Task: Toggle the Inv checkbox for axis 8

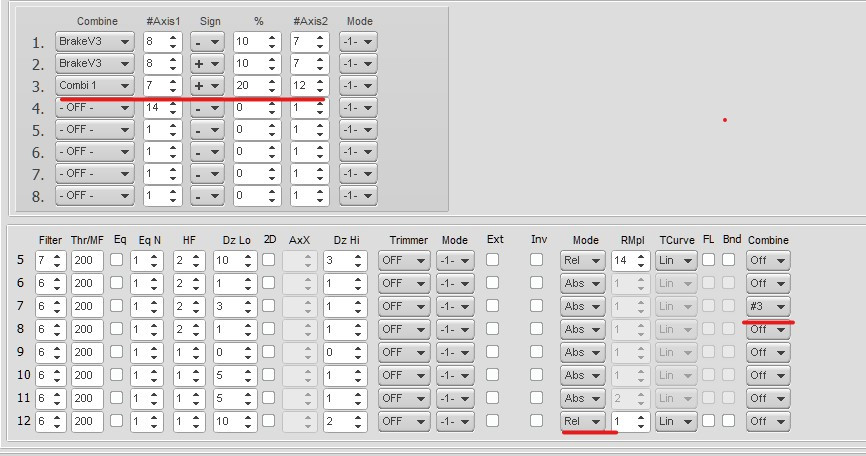Action: pyautogui.click(x=536, y=328)
